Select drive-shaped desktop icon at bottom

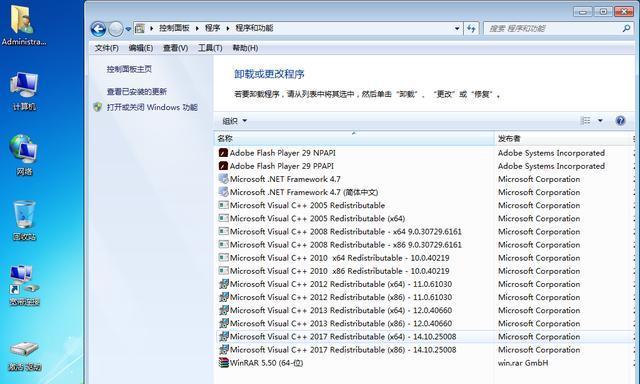tap(24, 356)
